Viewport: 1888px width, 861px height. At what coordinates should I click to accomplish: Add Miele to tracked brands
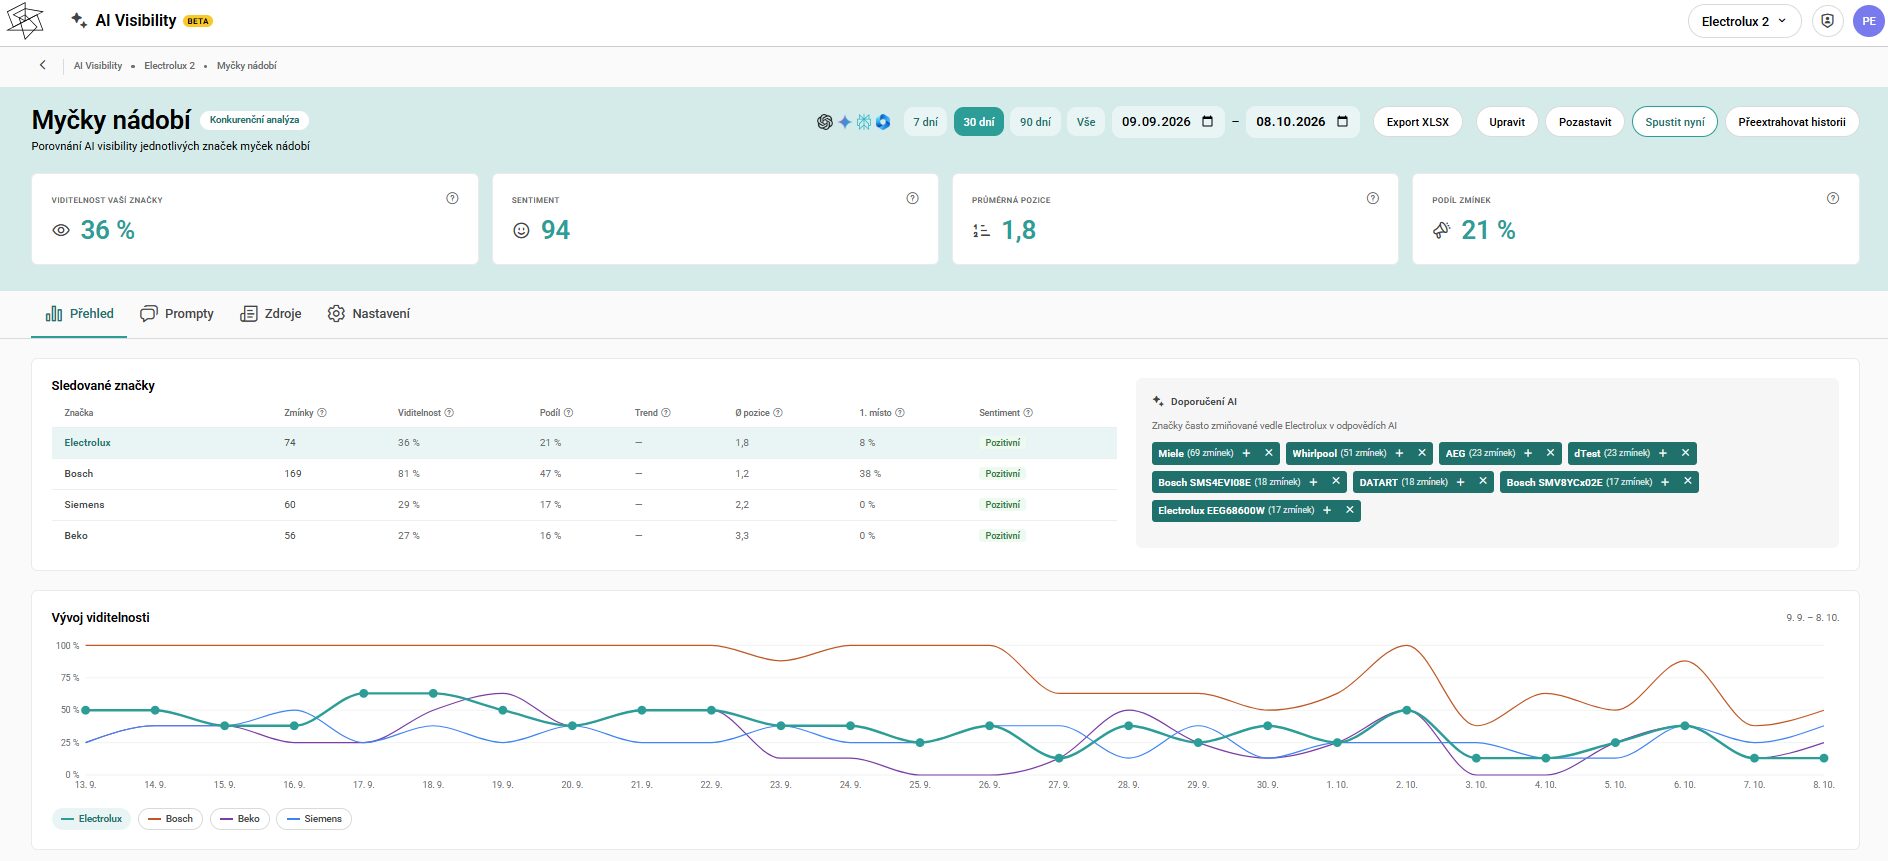click(1246, 453)
